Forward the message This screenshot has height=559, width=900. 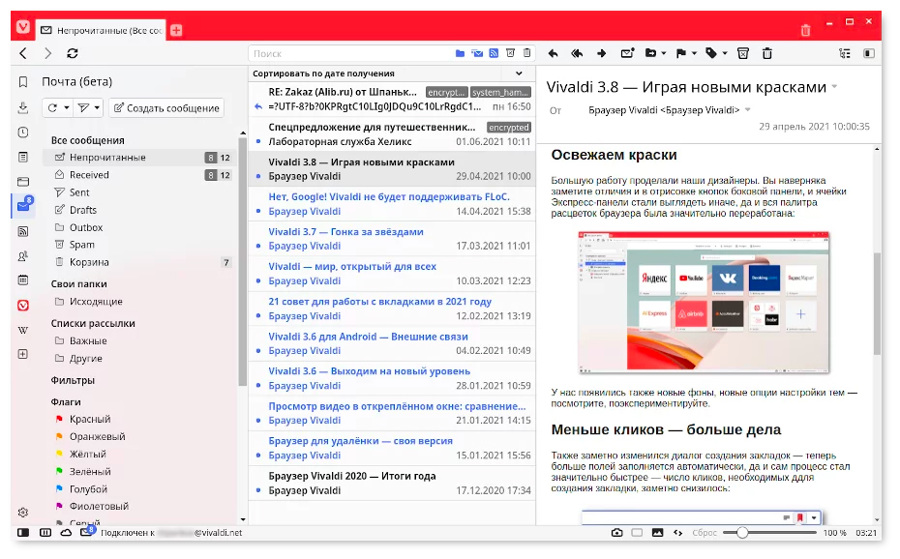pyautogui.click(x=602, y=53)
